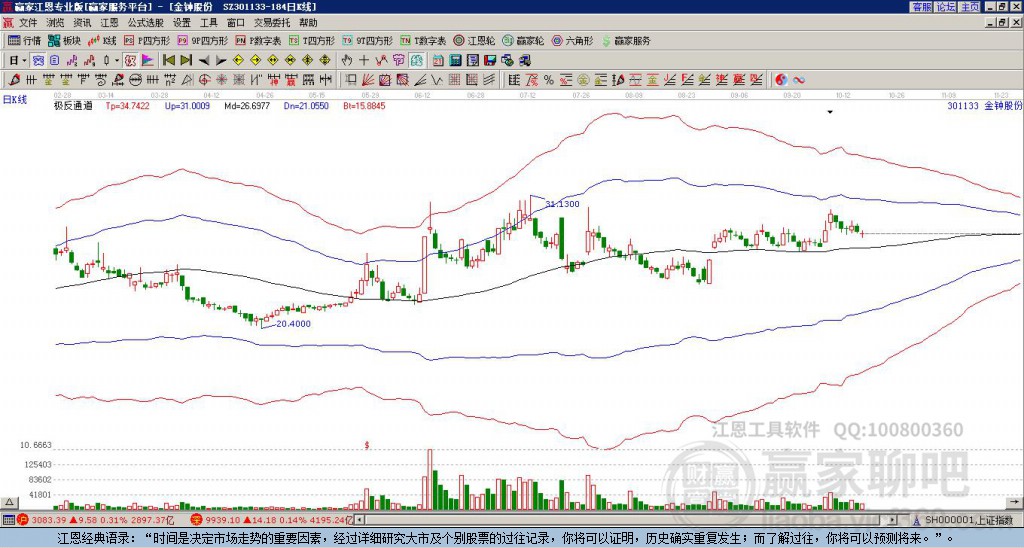This screenshot has height=548, width=1024.
Task: Open the calendar date icon
Action: pyautogui.click(x=438, y=61)
